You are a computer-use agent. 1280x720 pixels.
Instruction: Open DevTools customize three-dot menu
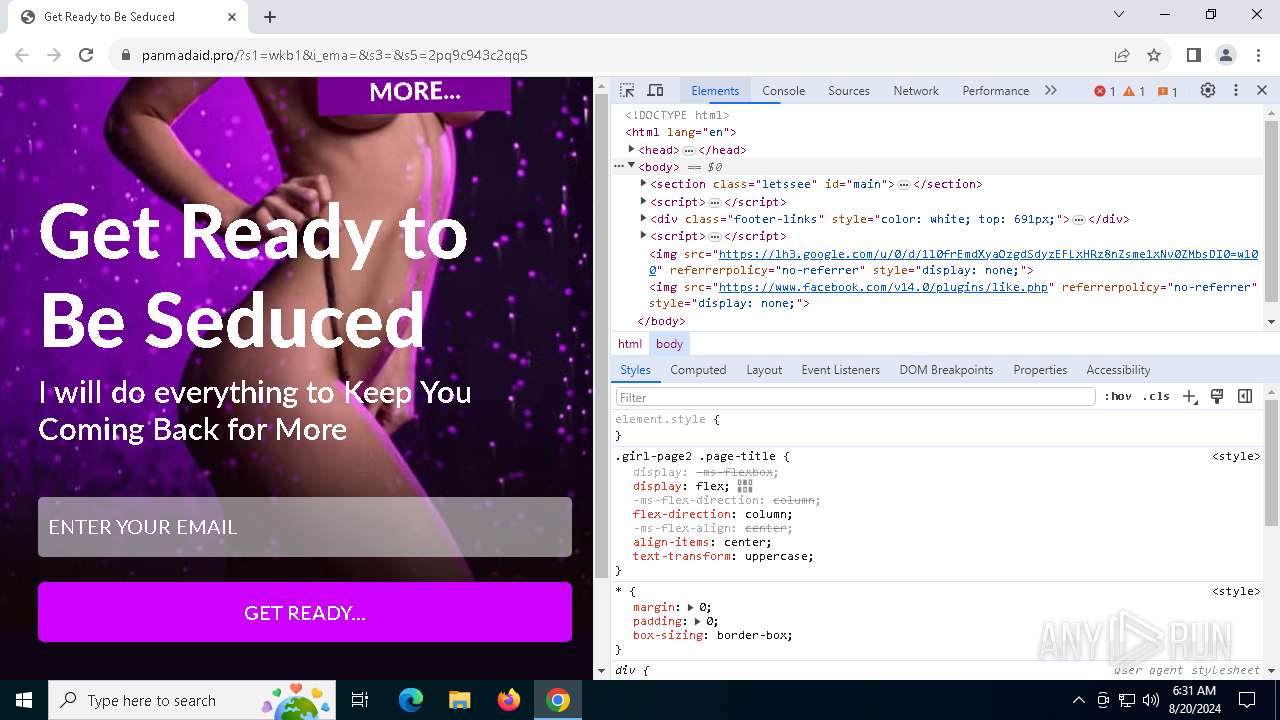tap(1236, 90)
